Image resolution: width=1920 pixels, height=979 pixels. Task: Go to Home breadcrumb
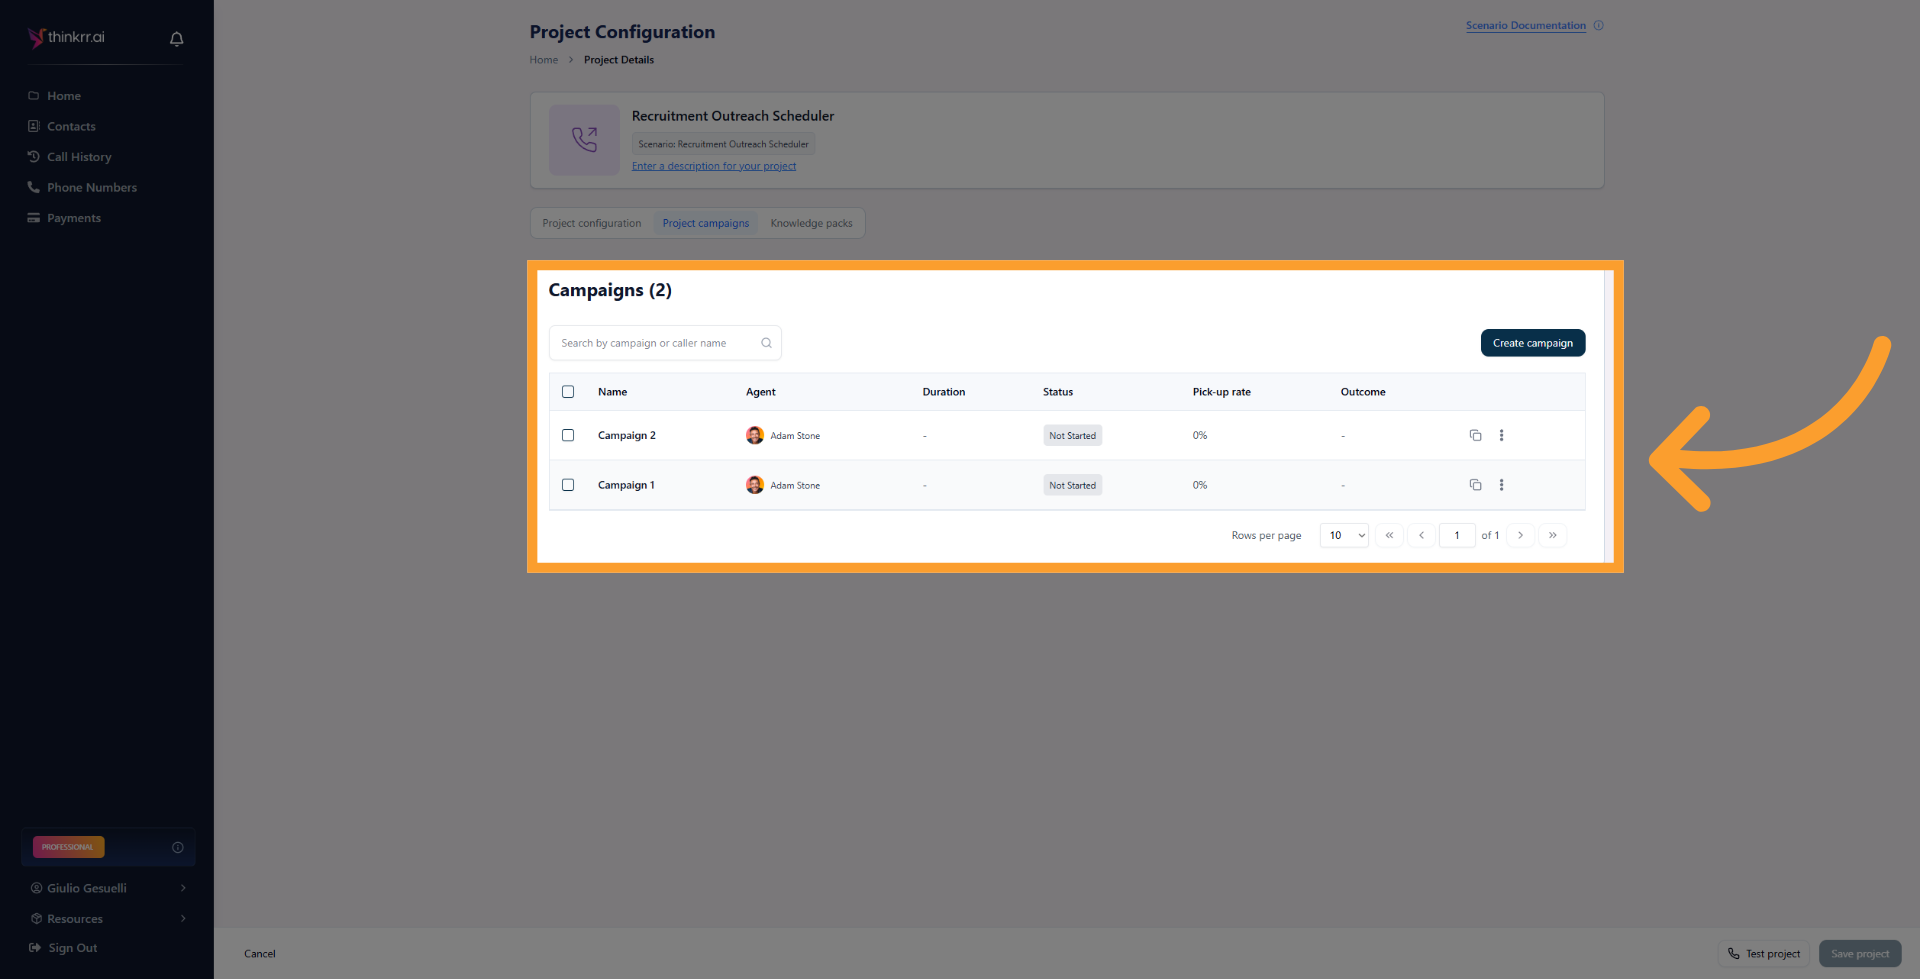[x=544, y=60]
